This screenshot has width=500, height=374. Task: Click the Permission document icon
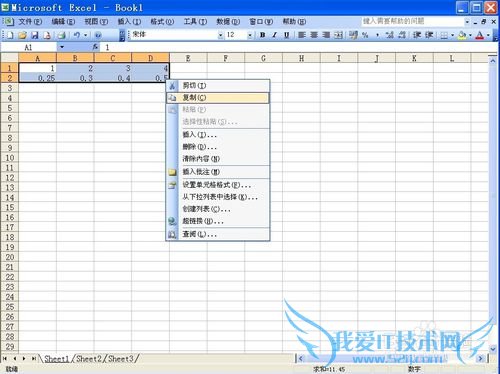point(47,35)
